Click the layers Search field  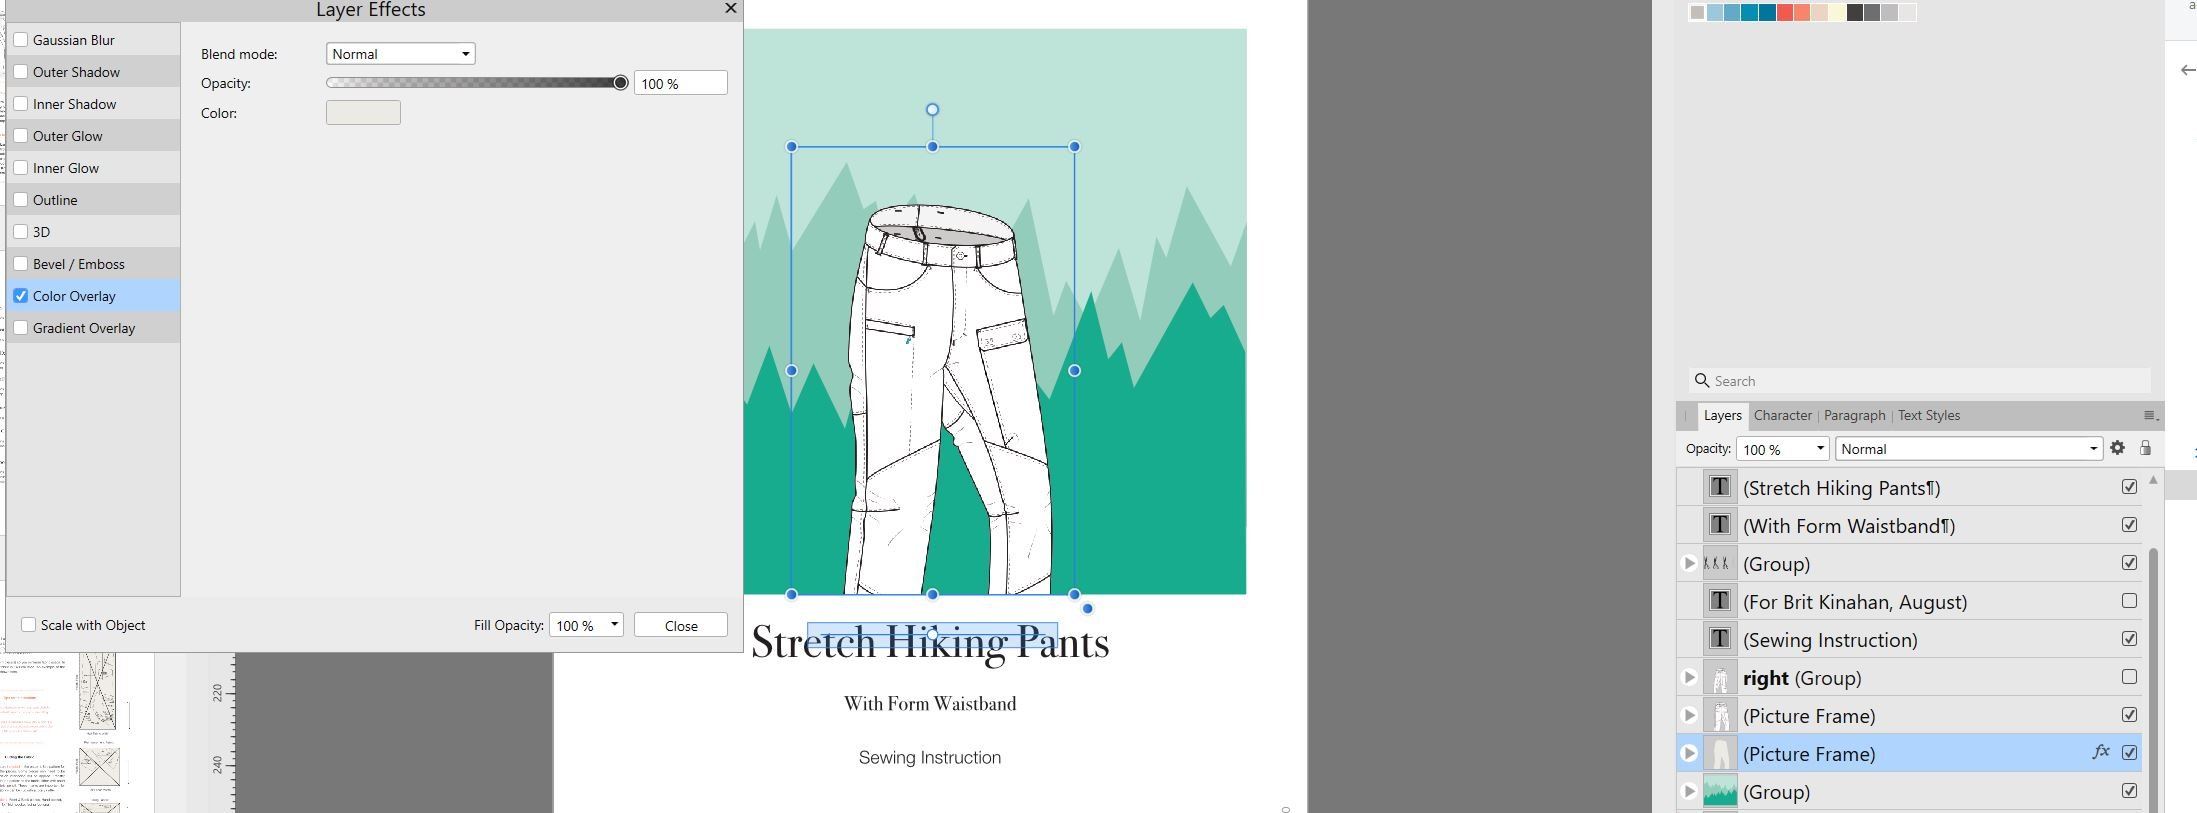tap(1920, 380)
